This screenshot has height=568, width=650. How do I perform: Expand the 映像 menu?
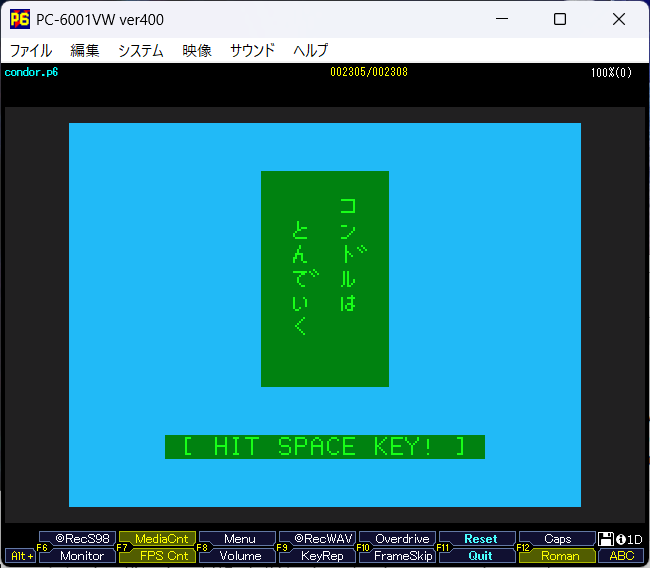click(x=197, y=50)
